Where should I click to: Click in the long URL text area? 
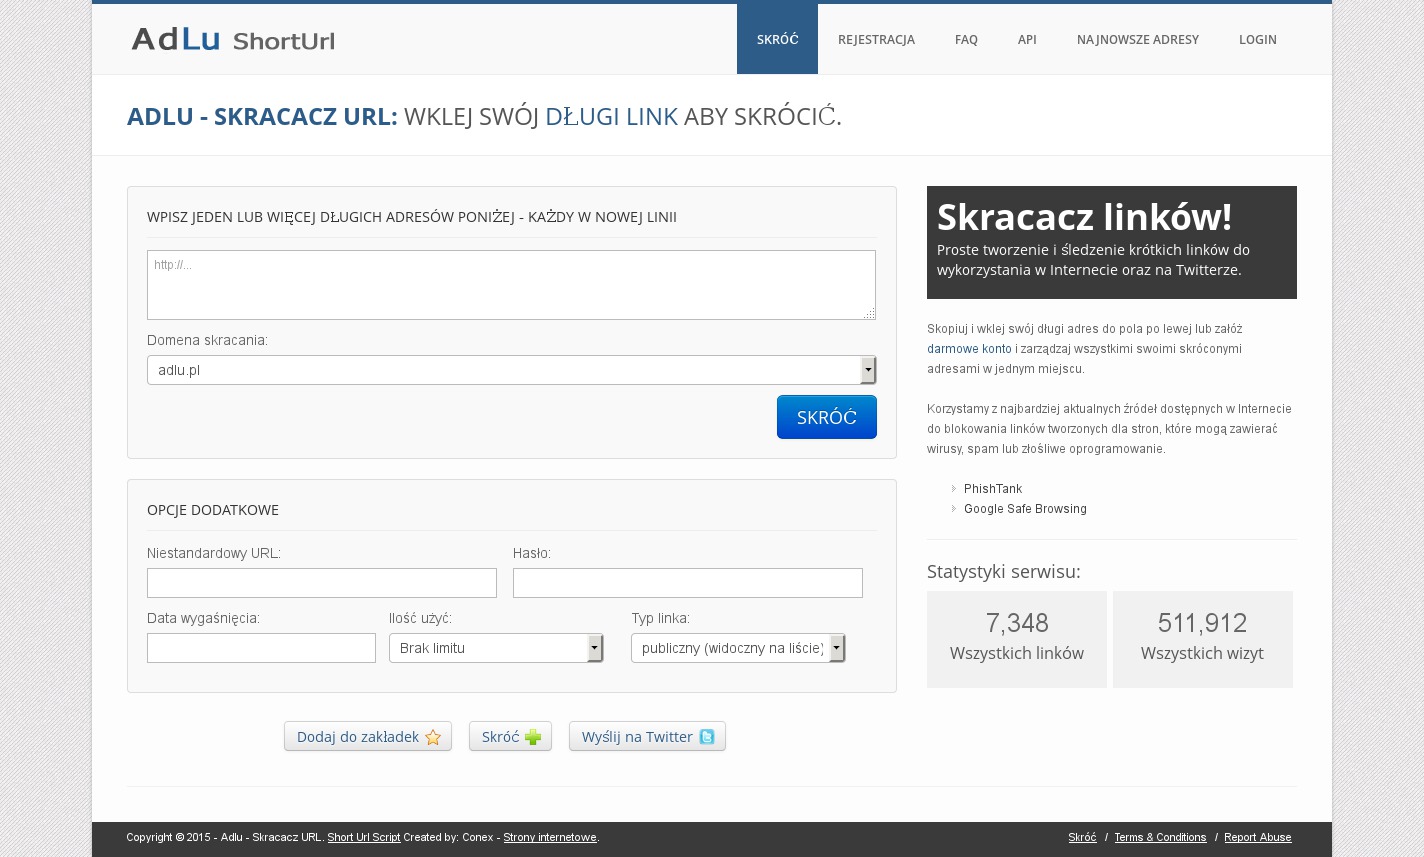(510, 285)
